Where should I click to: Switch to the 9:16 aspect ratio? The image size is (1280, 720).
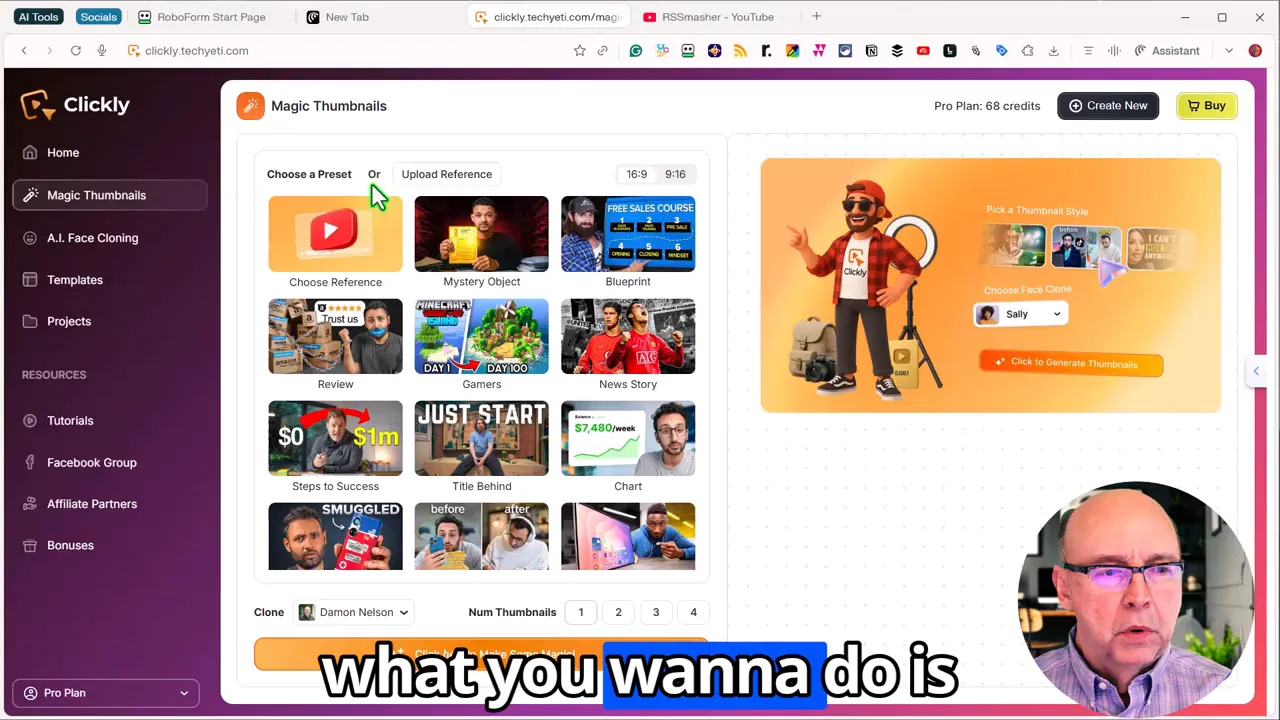tap(675, 174)
